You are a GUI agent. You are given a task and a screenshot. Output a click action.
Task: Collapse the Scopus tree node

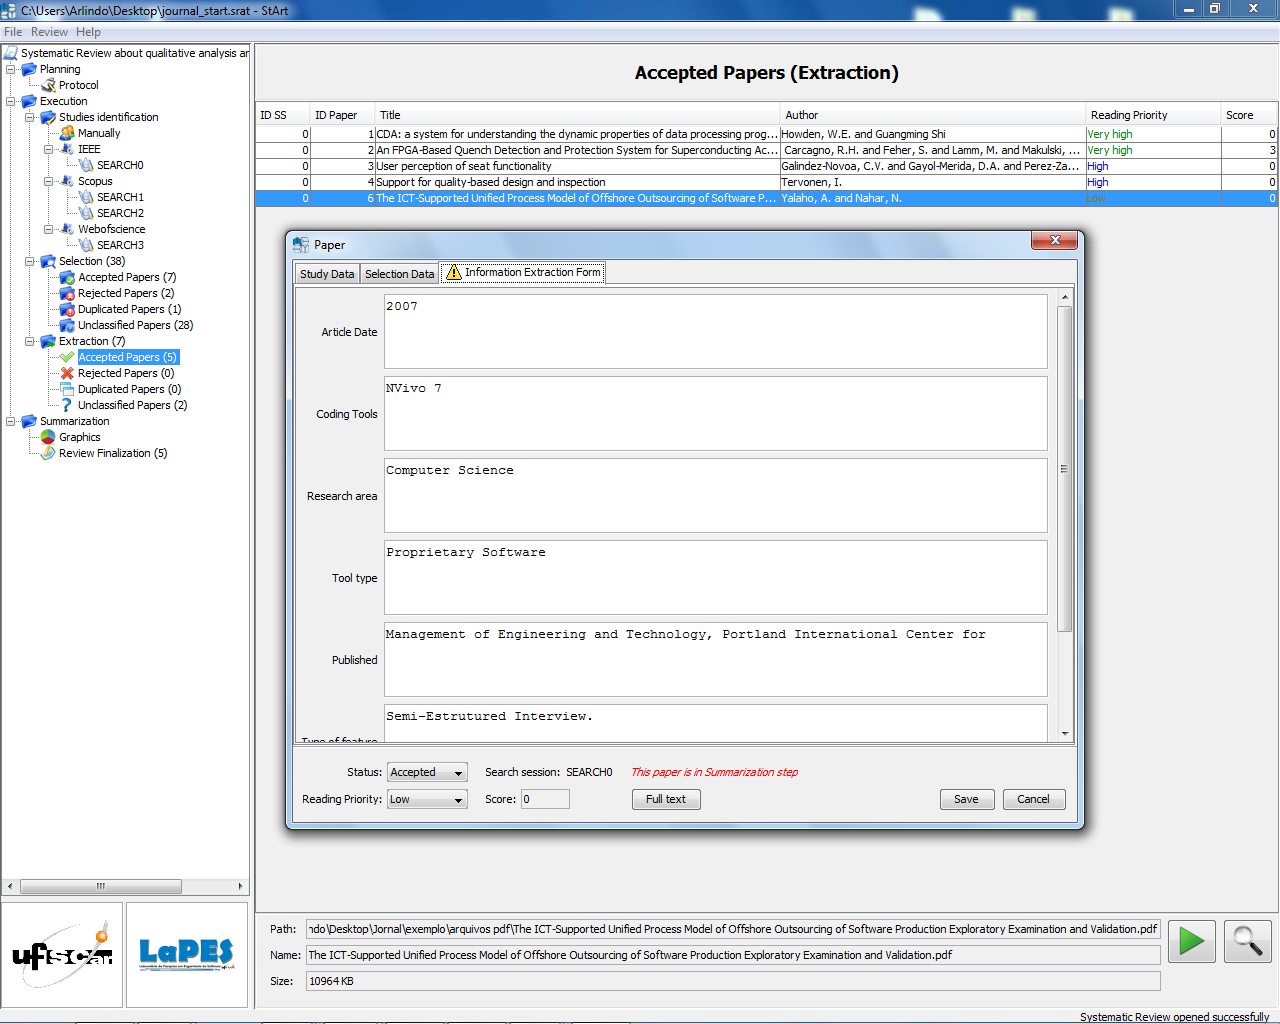coord(49,181)
